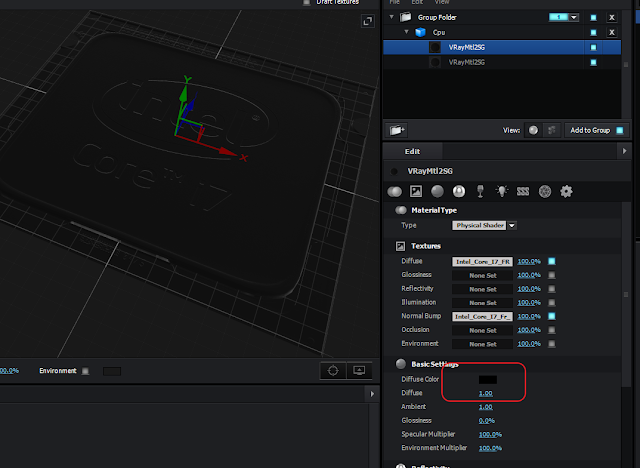Viewport: 640px width, 468px height.
Task: Click the dropdown arrow next to Physical Shader
Action: (512, 225)
